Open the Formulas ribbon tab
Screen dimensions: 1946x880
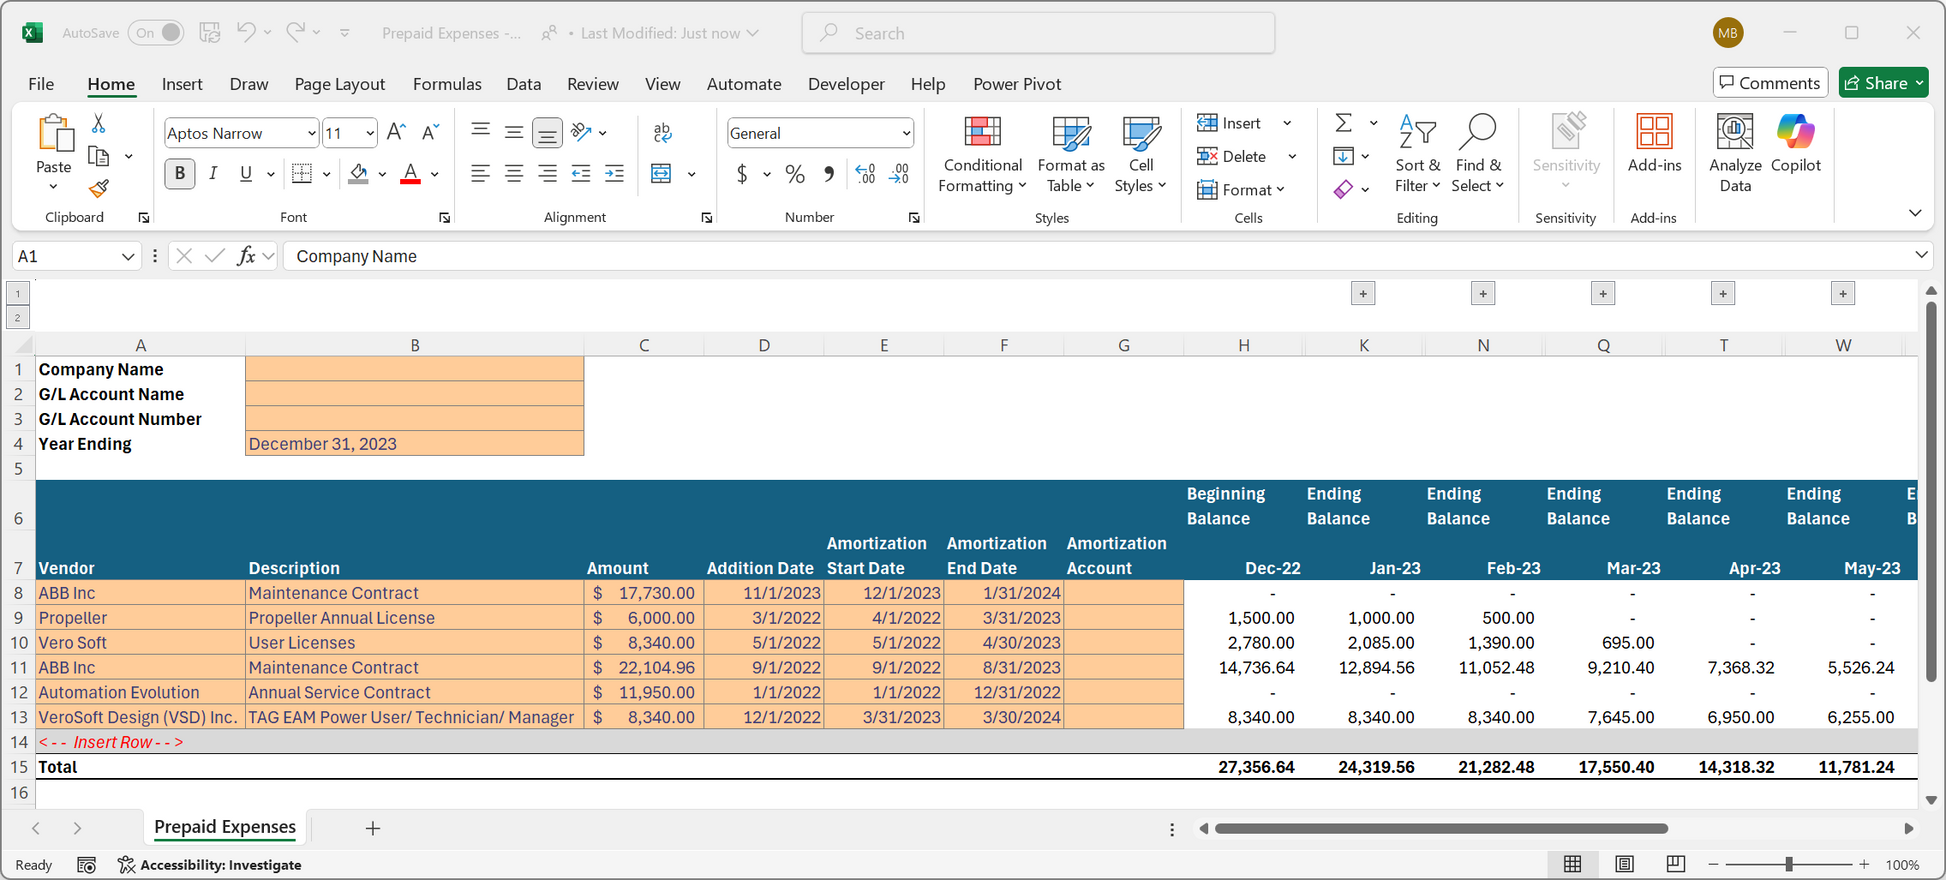click(447, 84)
